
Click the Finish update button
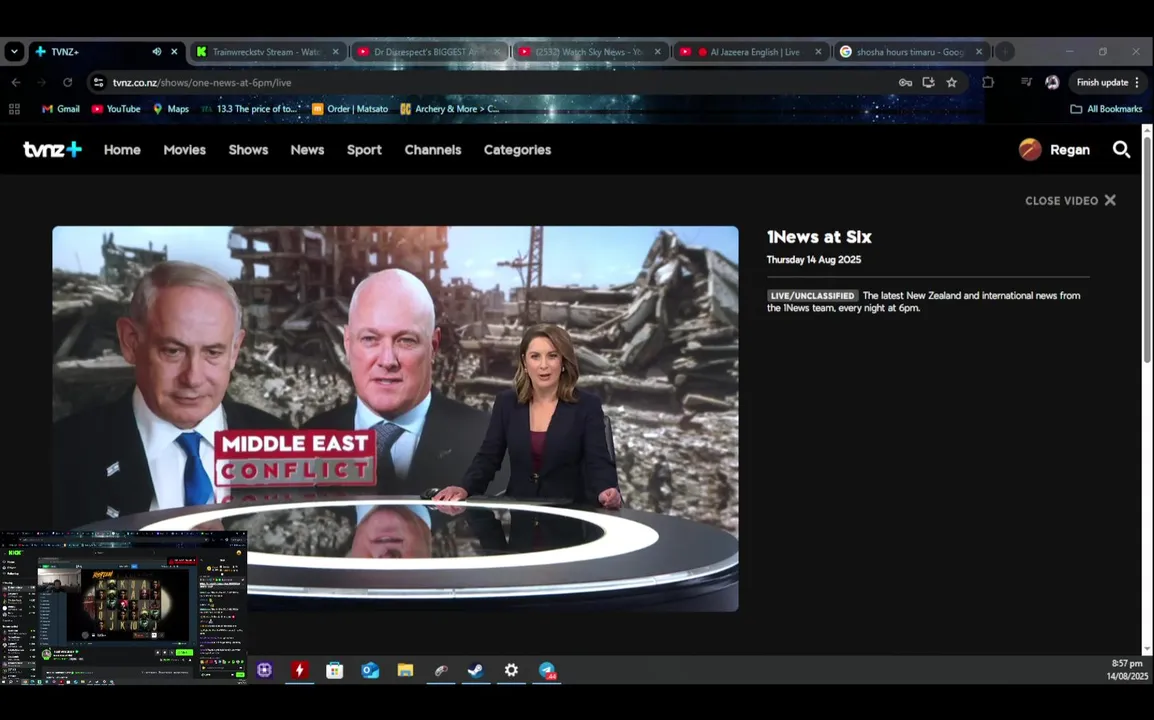click(1102, 82)
